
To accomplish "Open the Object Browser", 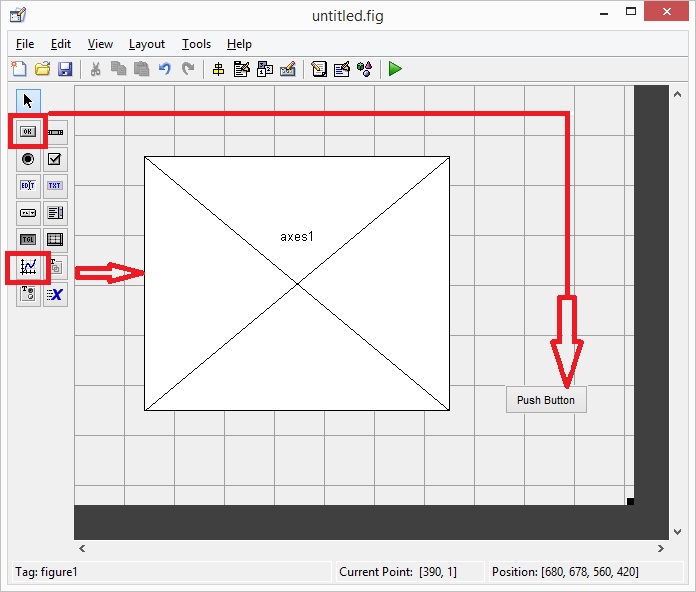I will 364,69.
